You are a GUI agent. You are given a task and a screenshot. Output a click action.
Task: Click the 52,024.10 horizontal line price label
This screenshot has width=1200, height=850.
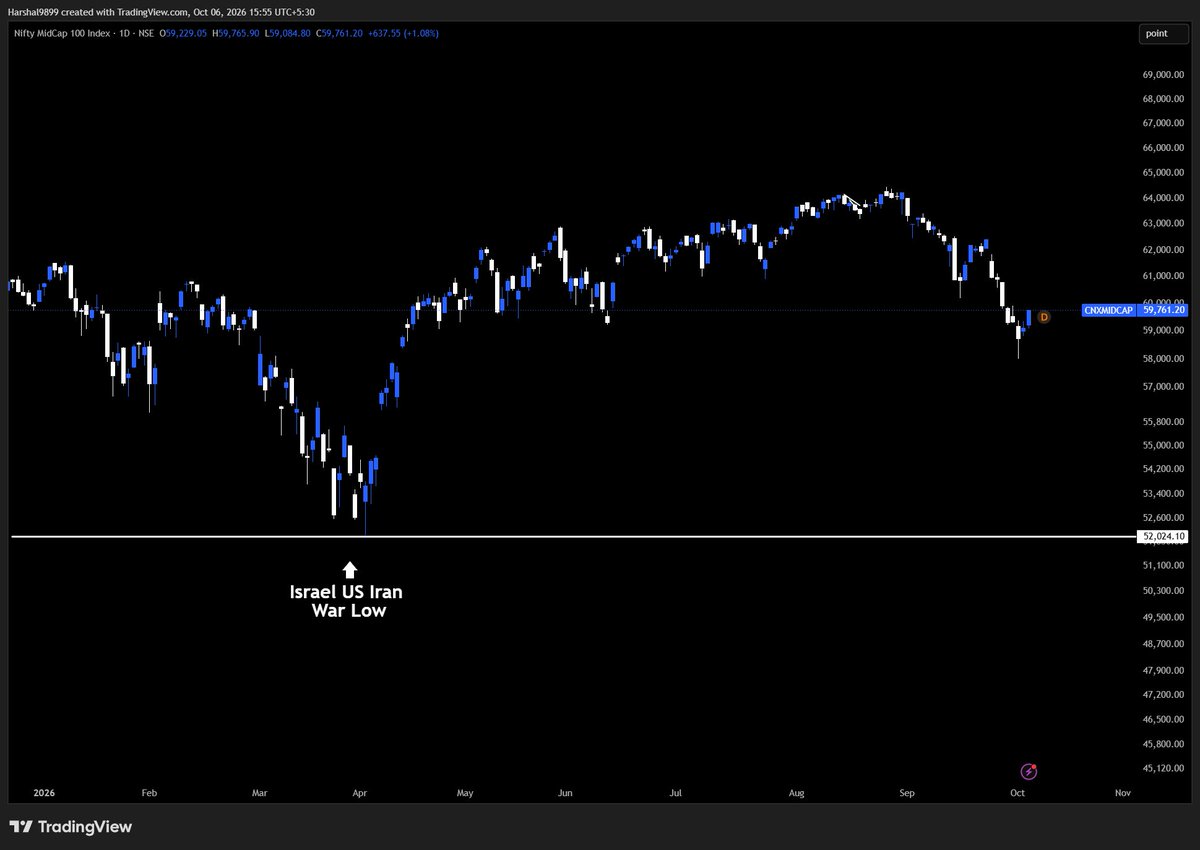point(1164,537)
